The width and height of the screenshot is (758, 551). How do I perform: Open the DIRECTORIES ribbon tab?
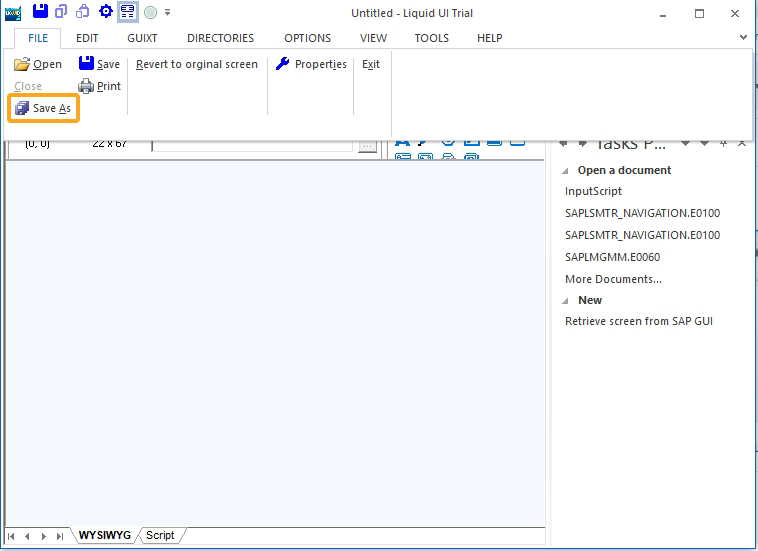tap(220, 38)
